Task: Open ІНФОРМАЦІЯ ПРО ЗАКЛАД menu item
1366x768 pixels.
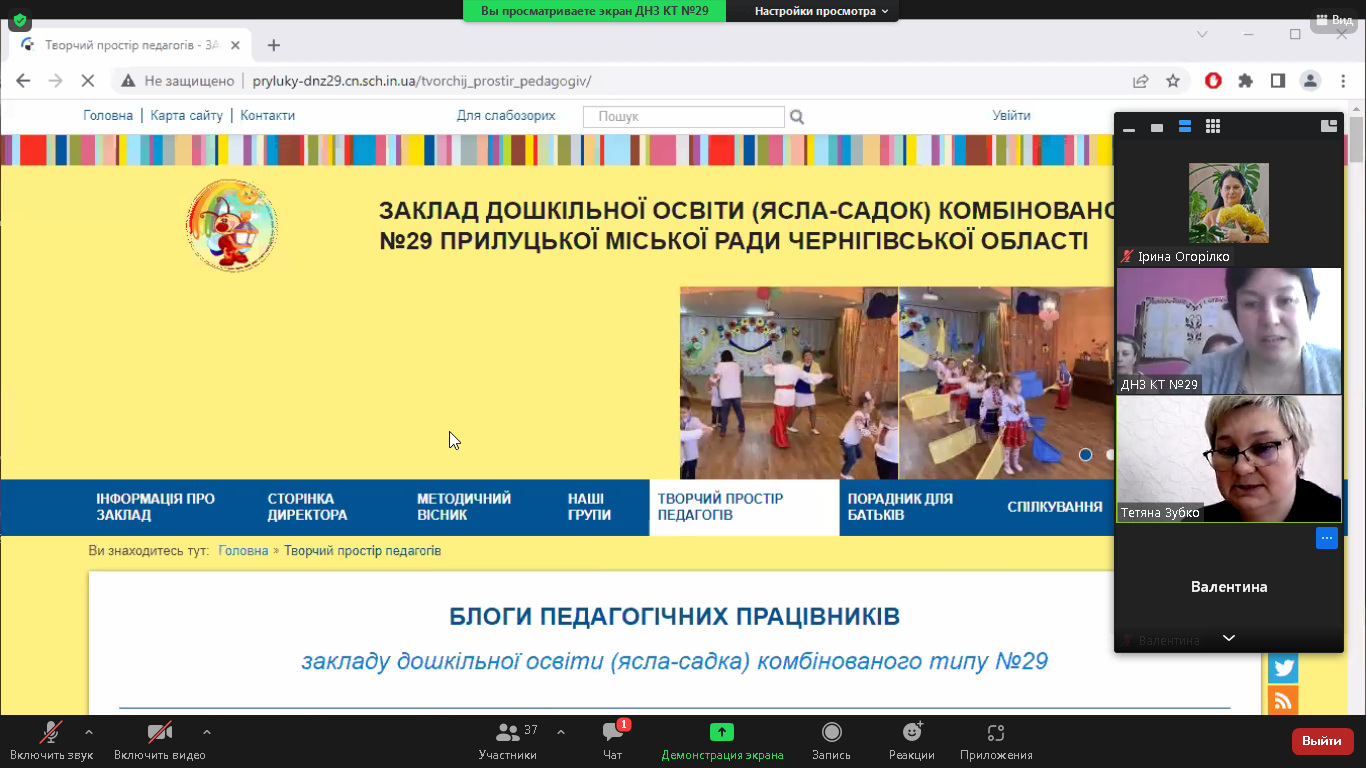Action: pyautogui.click(x=156, y=507)
